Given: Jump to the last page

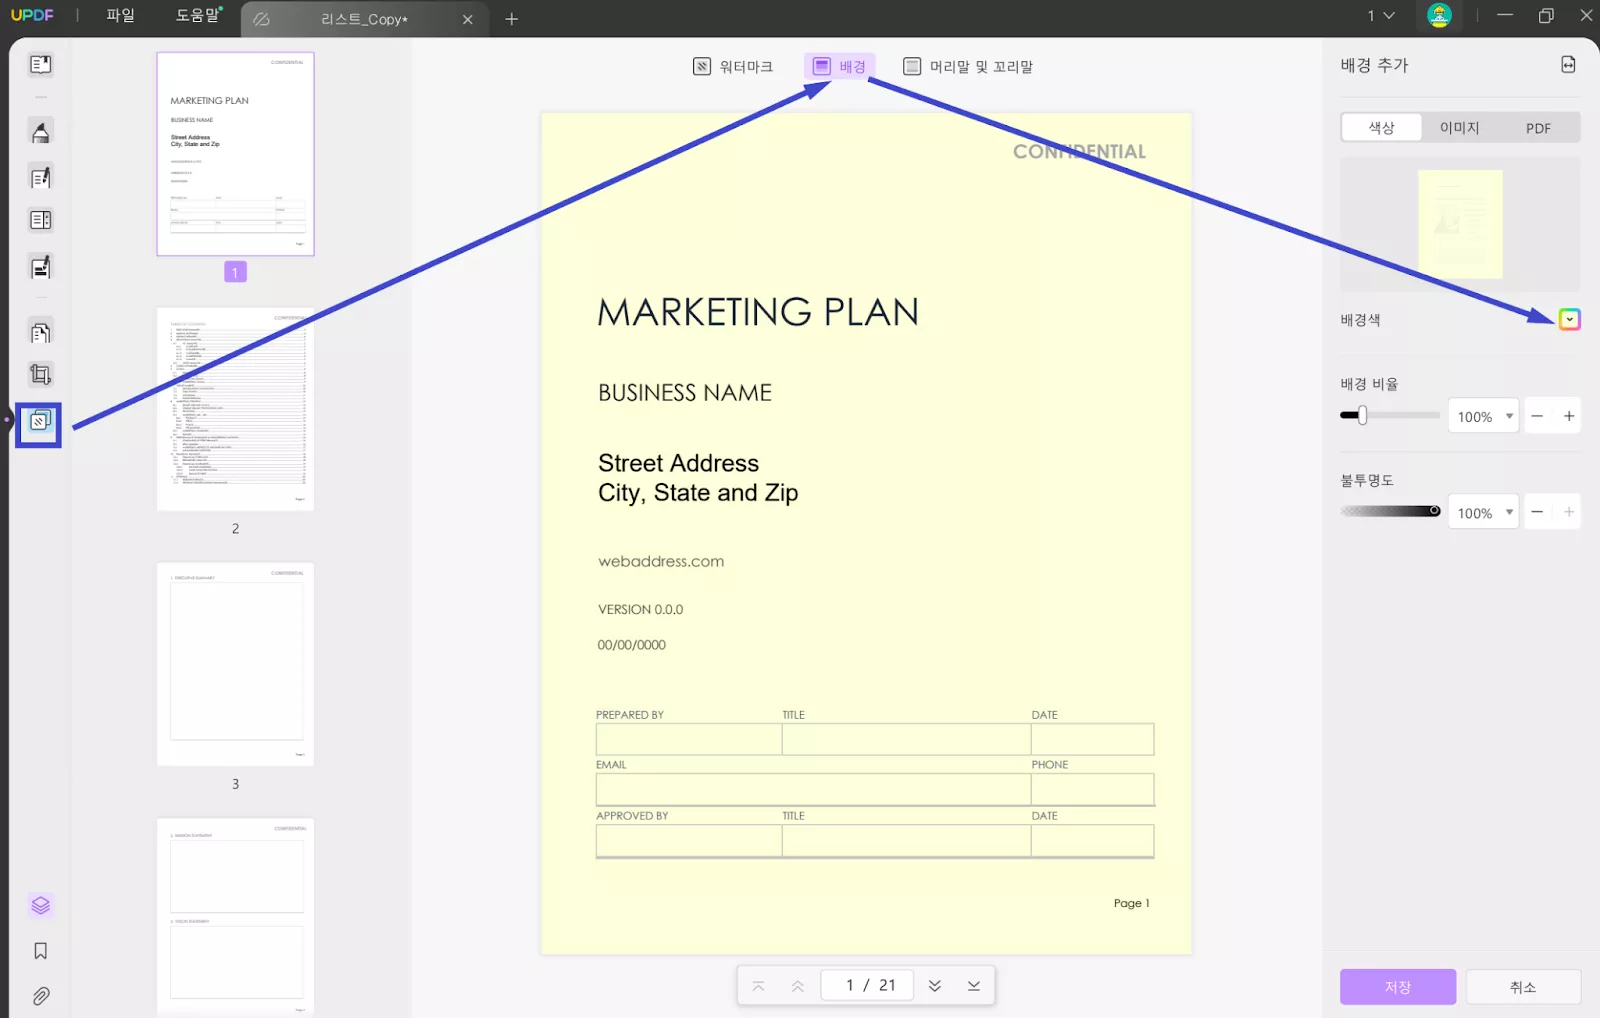Looking at the screenshot, I should point(974,986).
